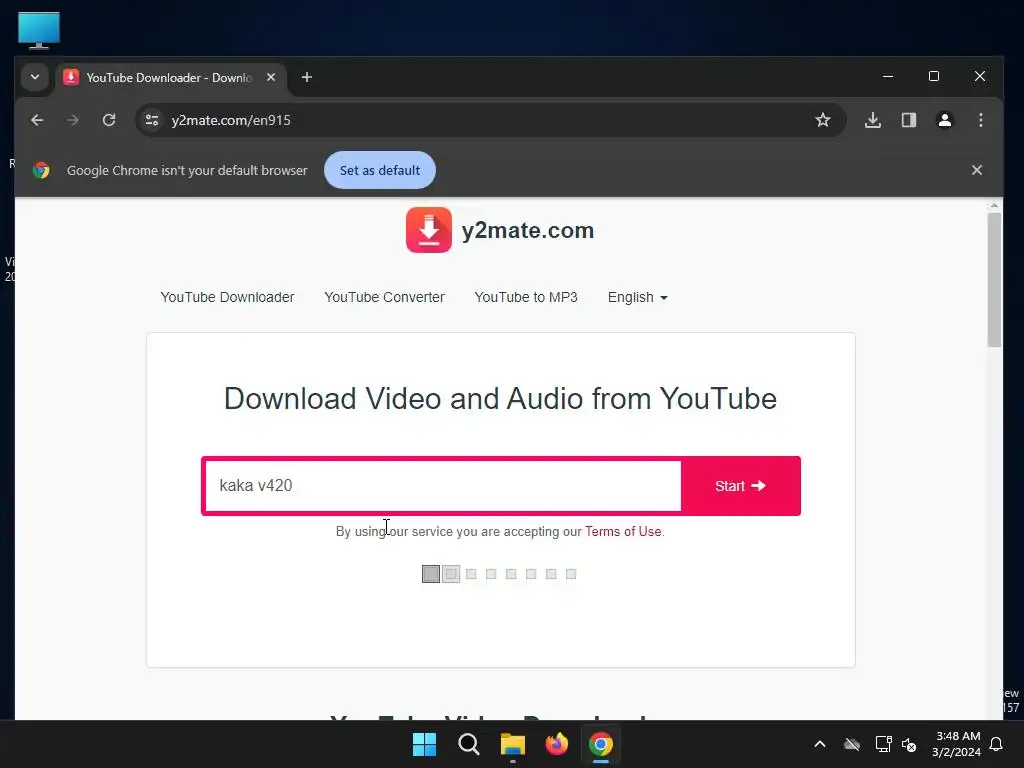Click the muted volume tray icon

(x=909, y=744)
